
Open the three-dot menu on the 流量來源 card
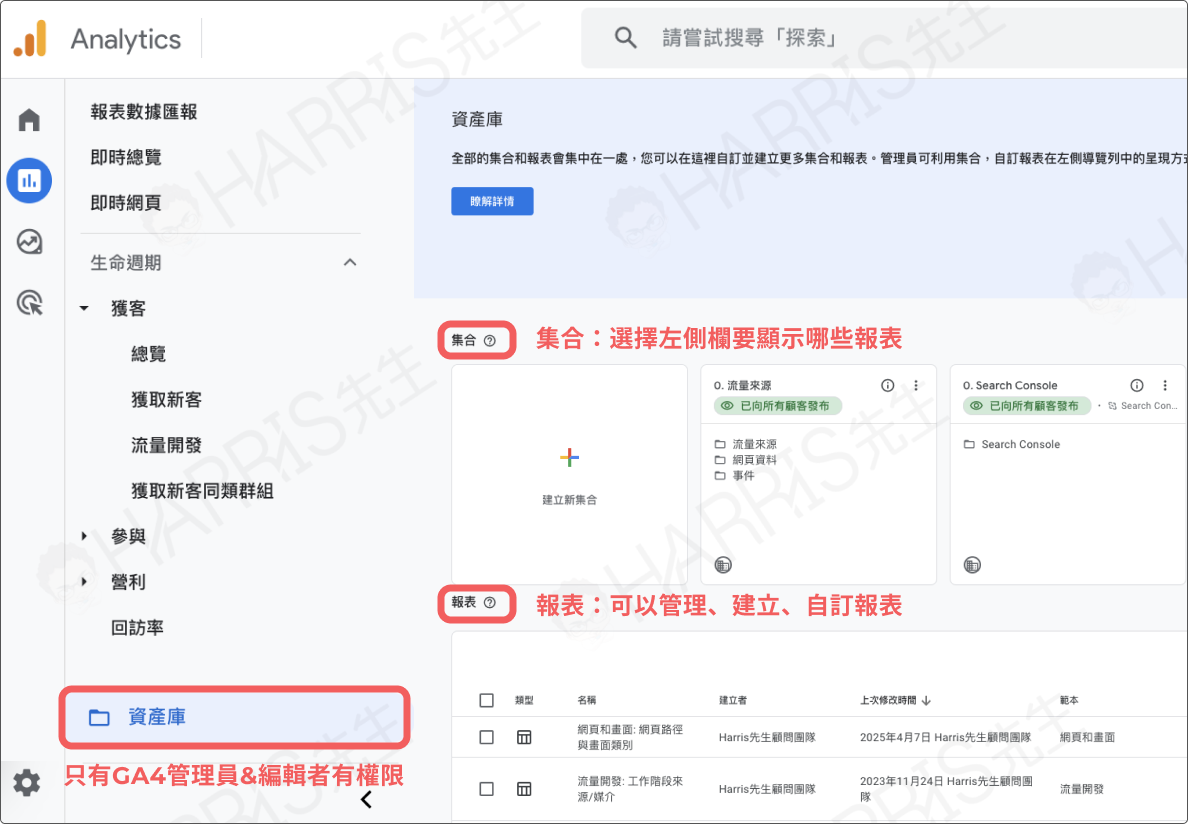point(917,384)
